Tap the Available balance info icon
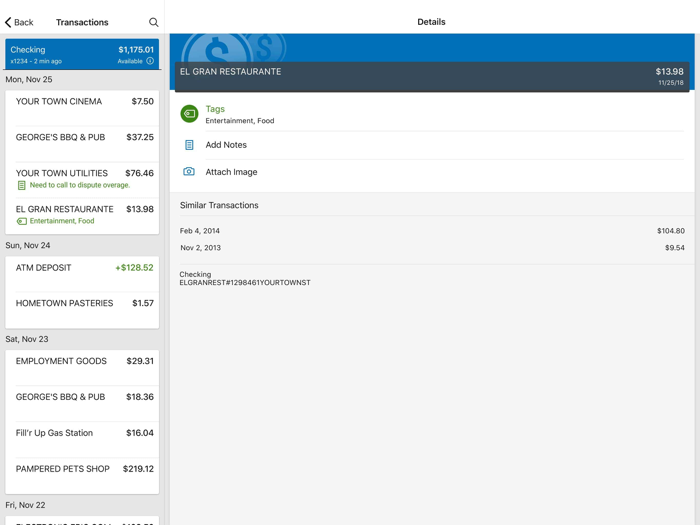 [150, 61]
